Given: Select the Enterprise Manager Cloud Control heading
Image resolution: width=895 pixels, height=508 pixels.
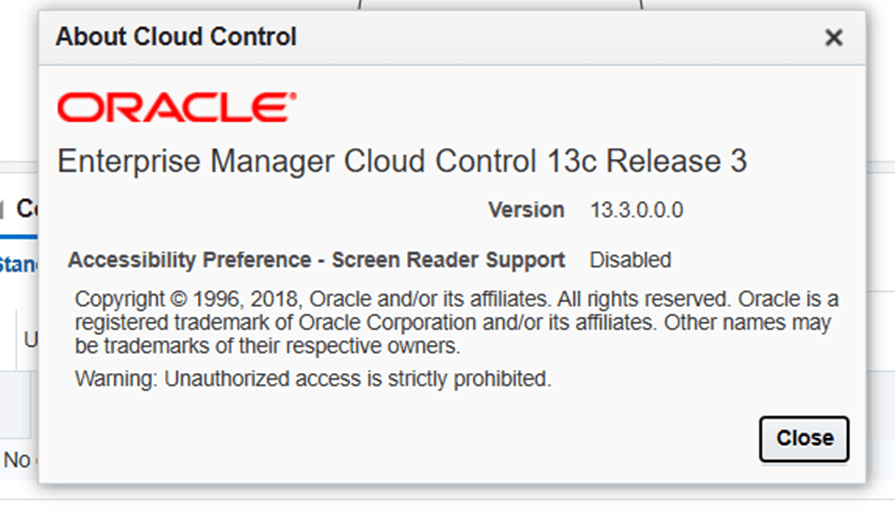Looking at the screenshot, I should pyautogui.click(x=402, y=162).
